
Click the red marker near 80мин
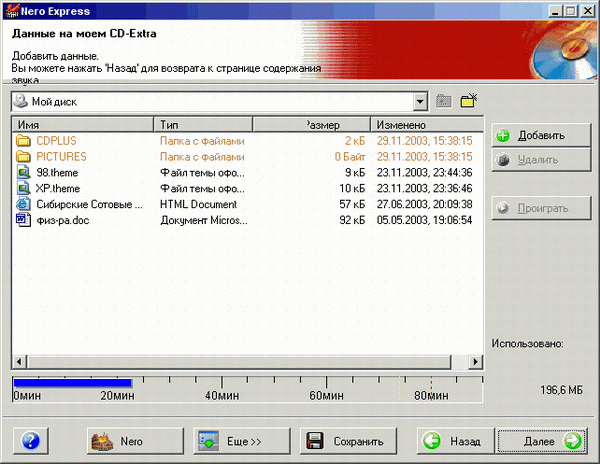(x=431, y=388)
